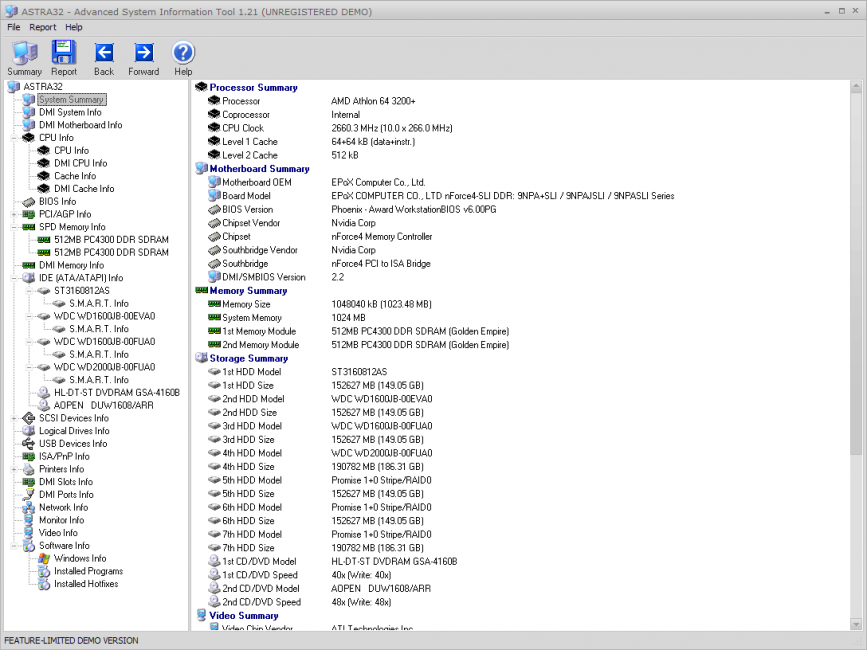Screen dimensions: 867x650
Task: Click the Memory Summary heading
Action: tap(248, 291)
